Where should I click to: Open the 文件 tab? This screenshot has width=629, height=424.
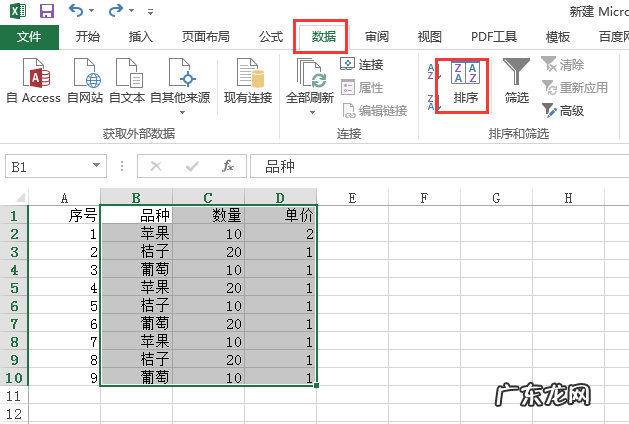tap(29, 37)
